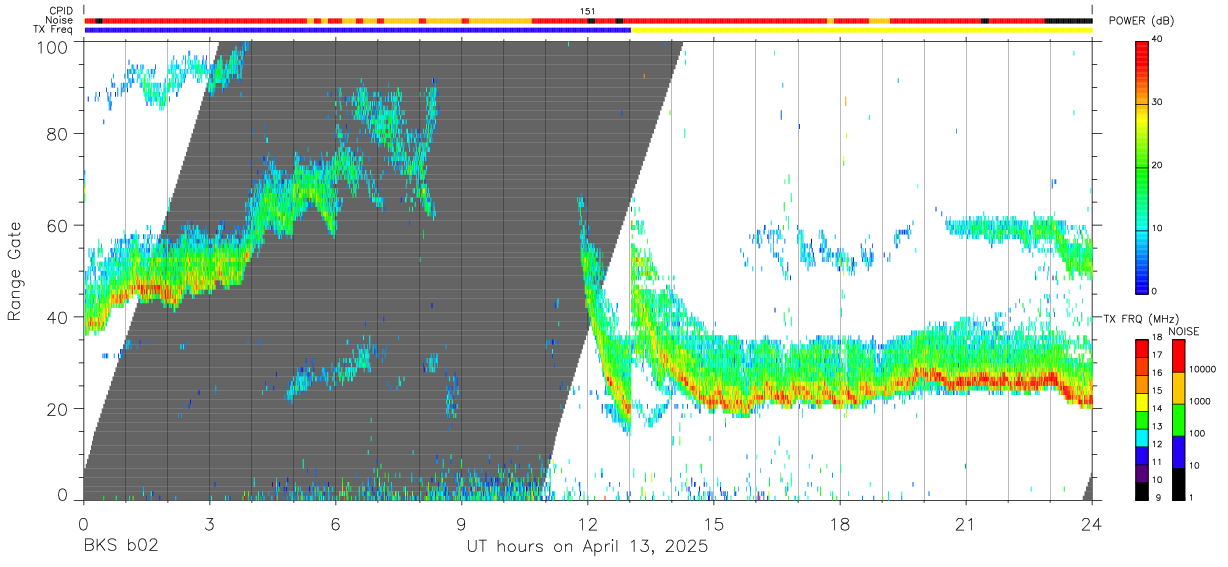Click the BKS b02 radar beam label
The width and height of the screenshot is (1228, 567).
[121, 547]
